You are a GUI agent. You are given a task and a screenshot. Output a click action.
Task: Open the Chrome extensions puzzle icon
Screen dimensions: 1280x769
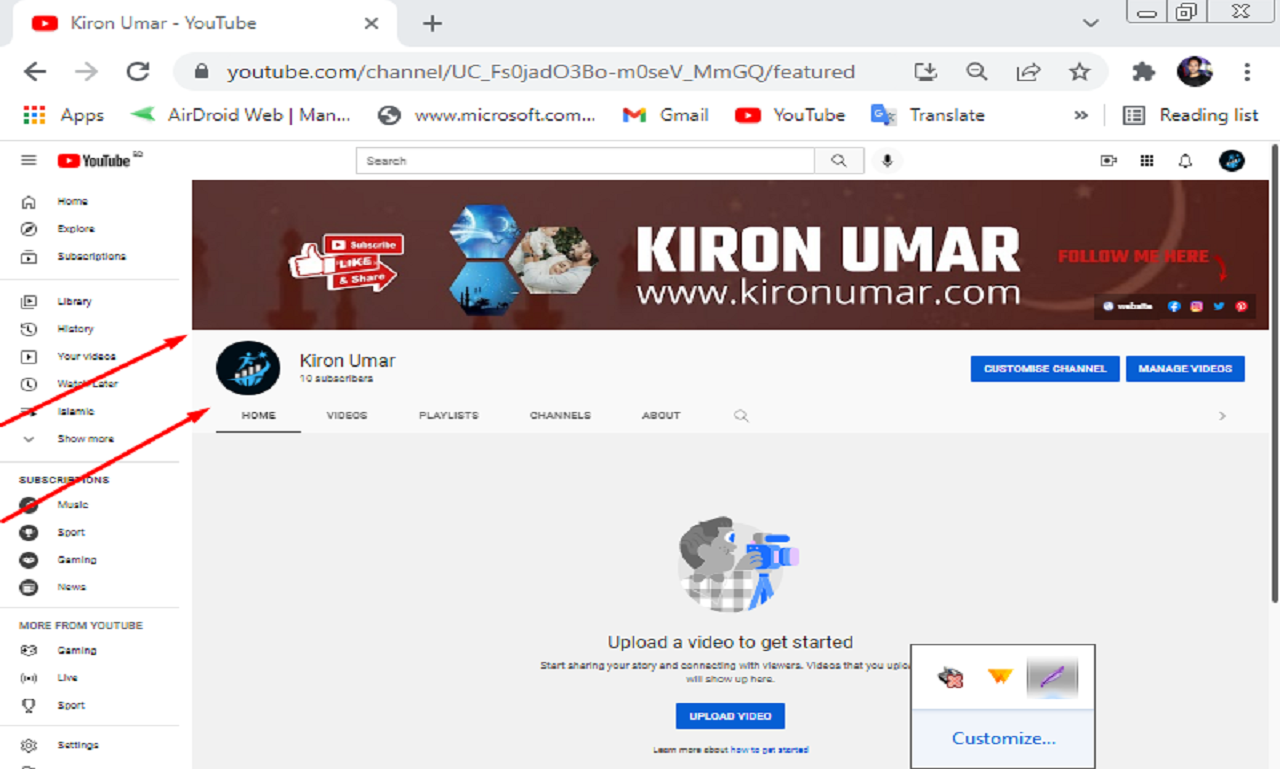tap(1143, 72)
